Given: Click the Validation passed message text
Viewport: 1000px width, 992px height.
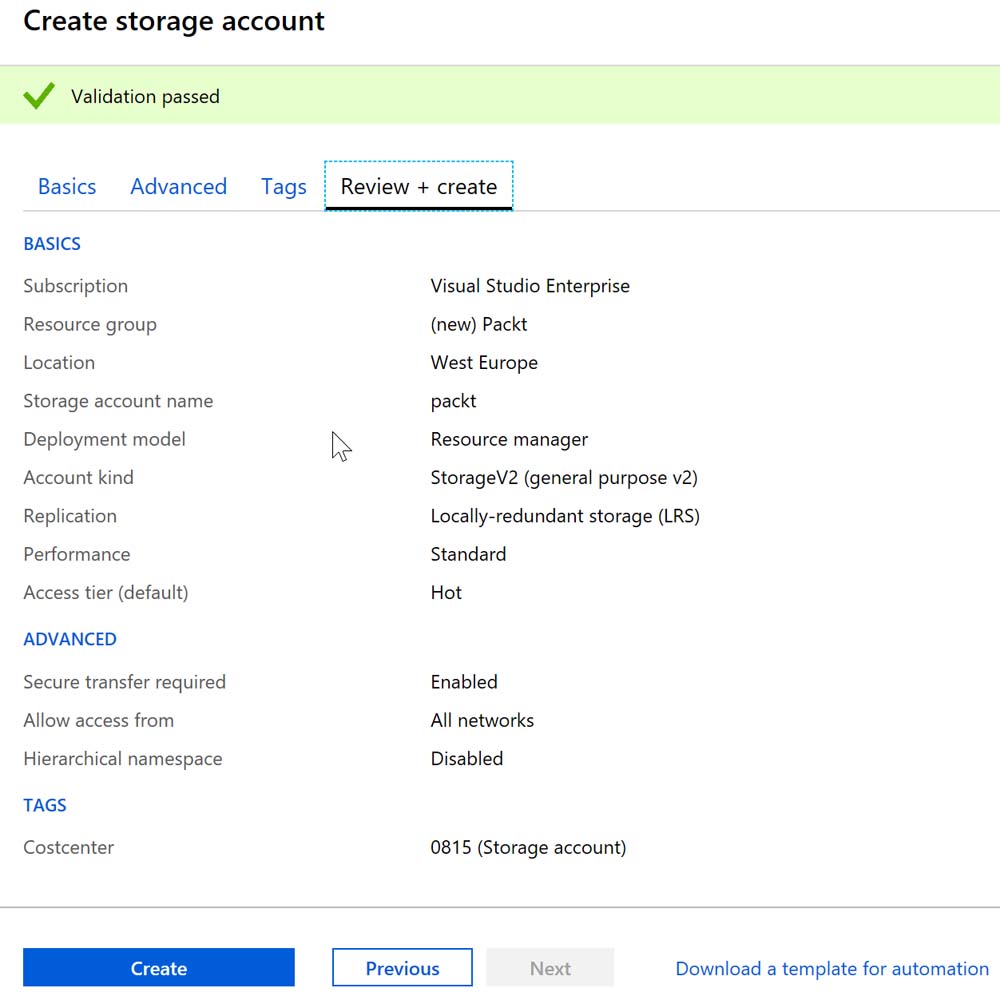Looking at the screenshot, I should [145, 97].
